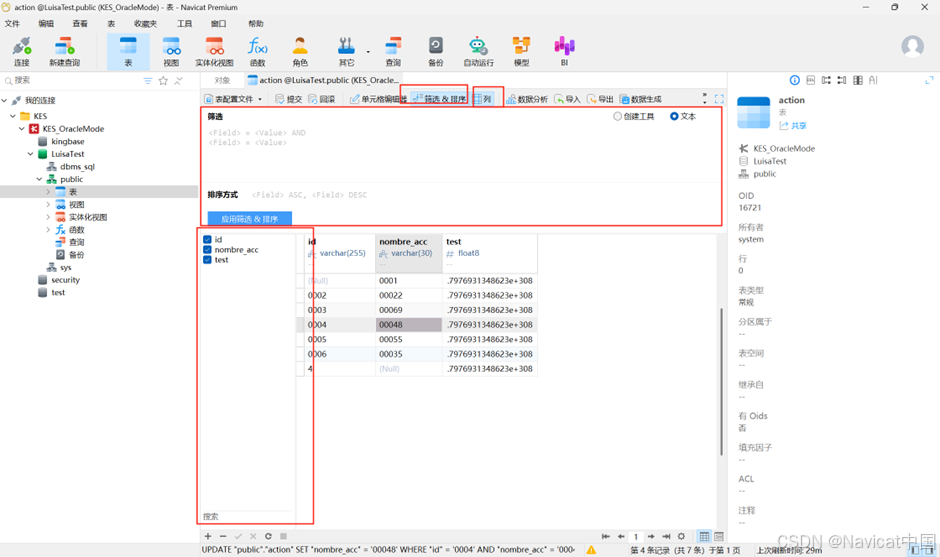Image resolution: width=940 pixels, height=557 pixels.
Task: Click the column list 搜索 search field
Action: point(247,516)
